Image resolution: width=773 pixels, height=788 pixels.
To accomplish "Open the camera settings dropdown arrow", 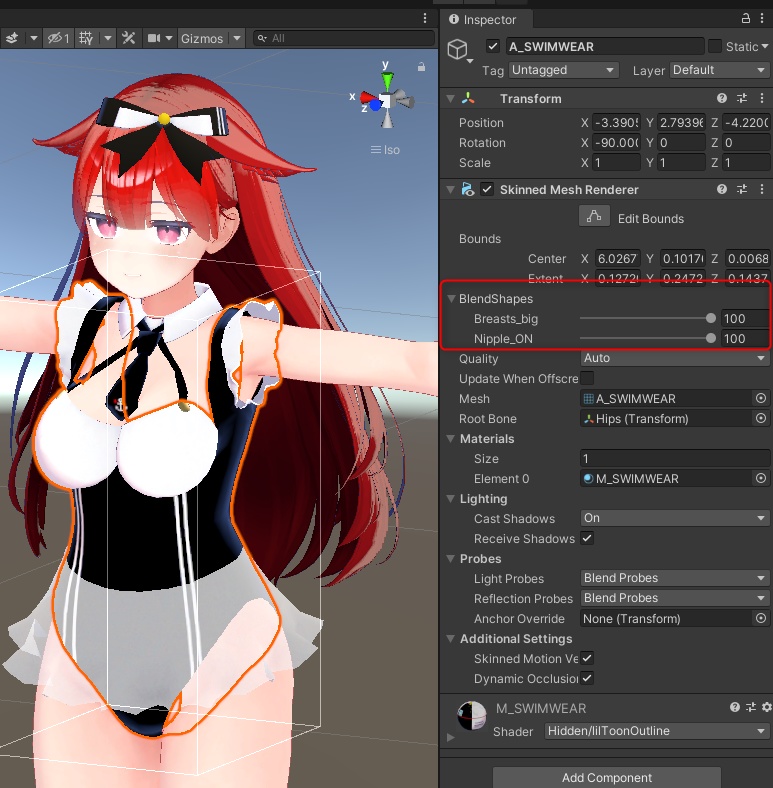I will point(169,38).
